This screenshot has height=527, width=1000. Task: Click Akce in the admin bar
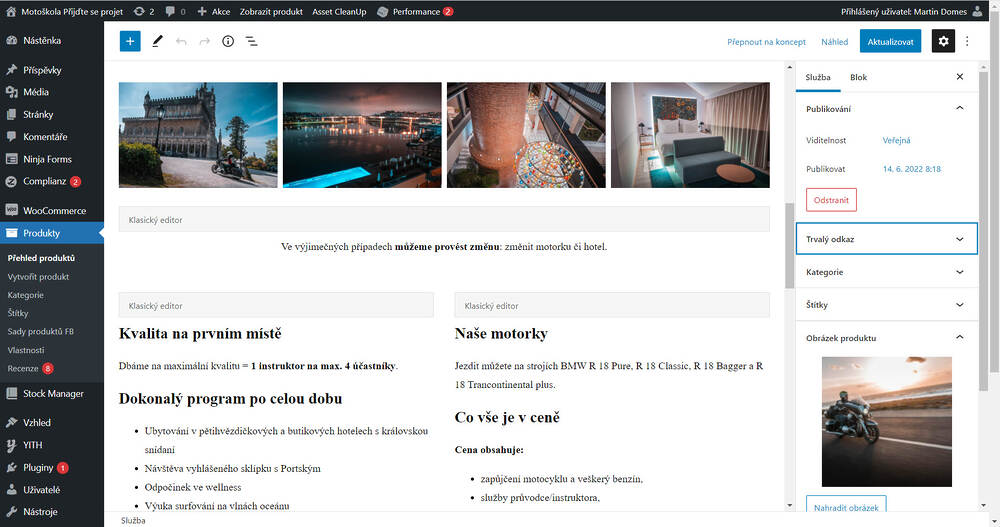[x=214, y=11]
